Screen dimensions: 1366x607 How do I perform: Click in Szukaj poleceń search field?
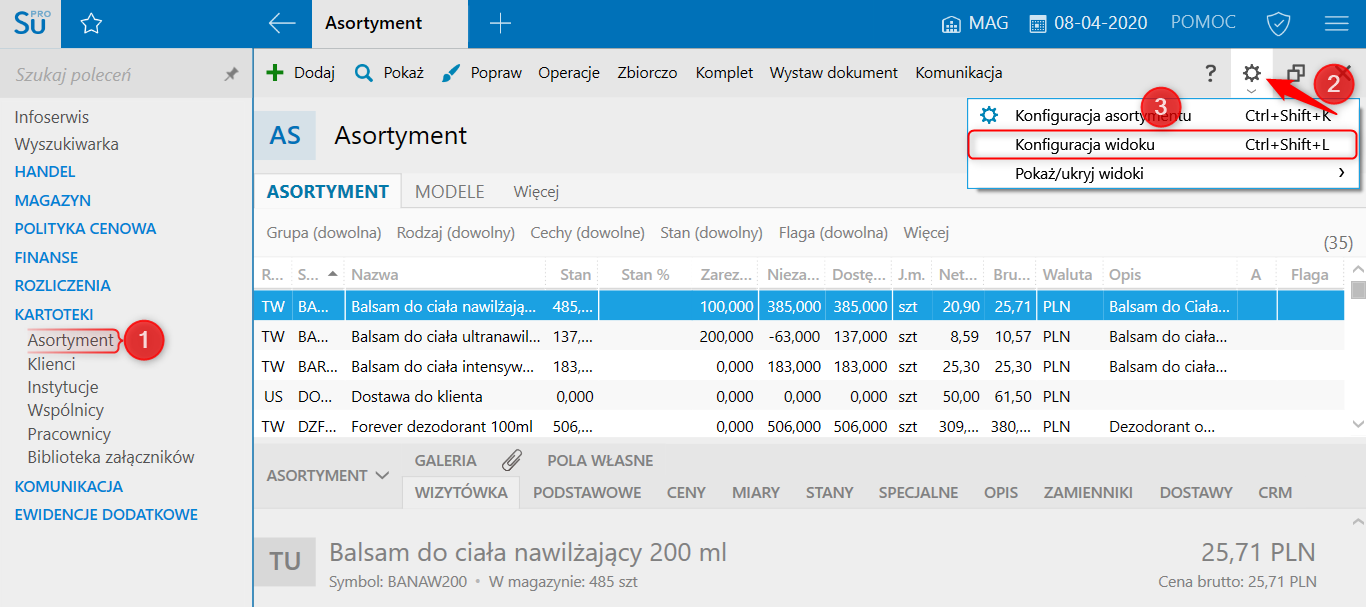[x=110, y=75]
